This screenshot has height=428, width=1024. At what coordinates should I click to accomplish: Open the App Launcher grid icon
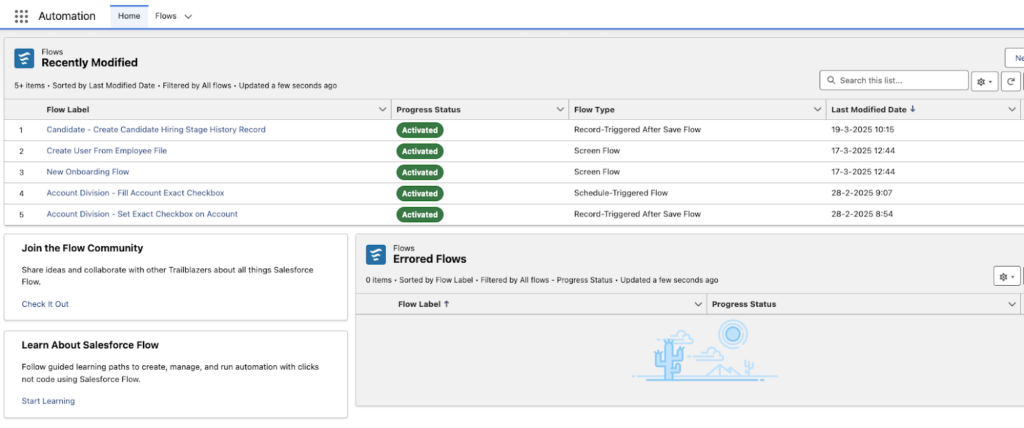[21, 16]
